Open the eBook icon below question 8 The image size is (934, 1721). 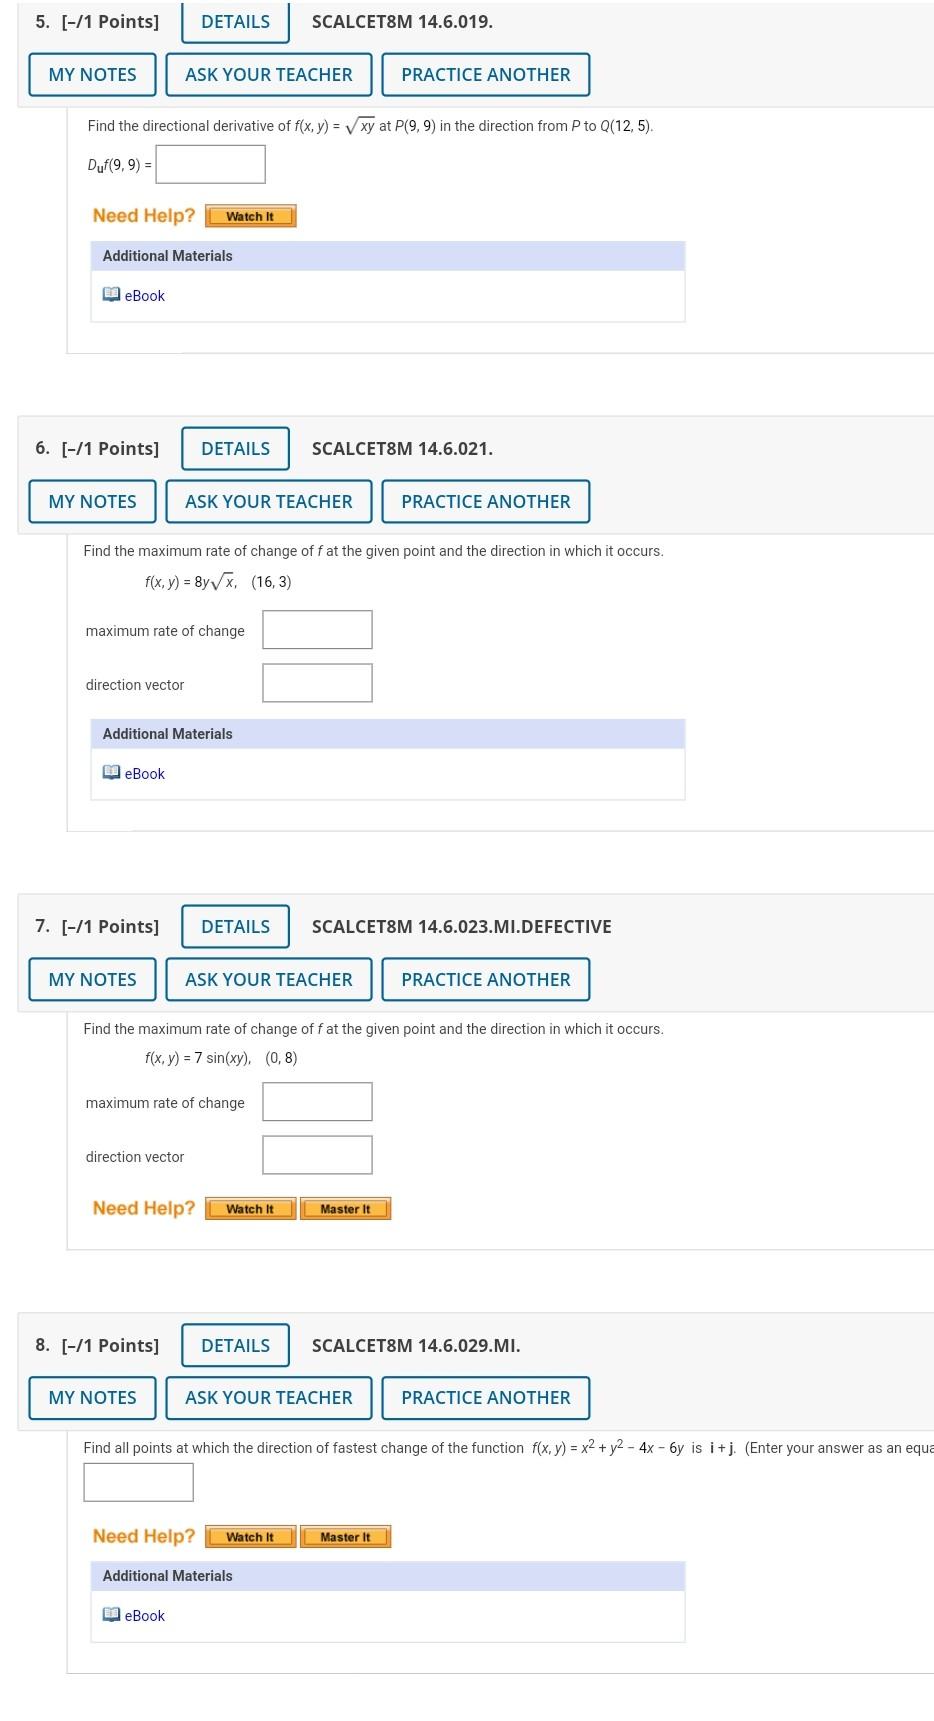112,1615
